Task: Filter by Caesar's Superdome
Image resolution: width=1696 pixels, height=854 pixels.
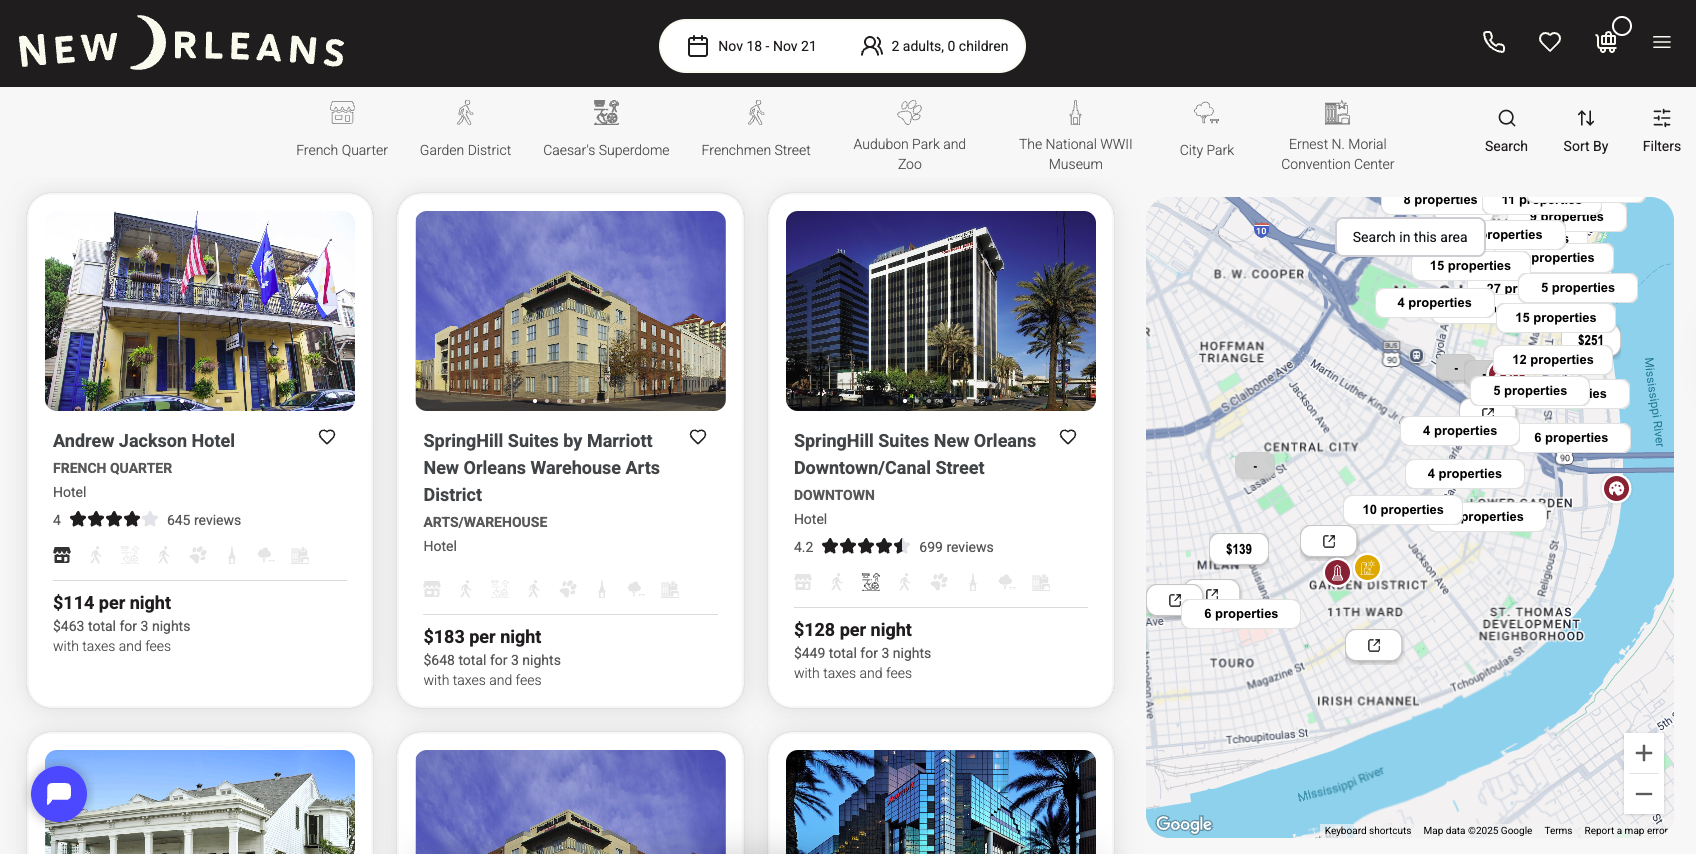Action: (606, 129)
